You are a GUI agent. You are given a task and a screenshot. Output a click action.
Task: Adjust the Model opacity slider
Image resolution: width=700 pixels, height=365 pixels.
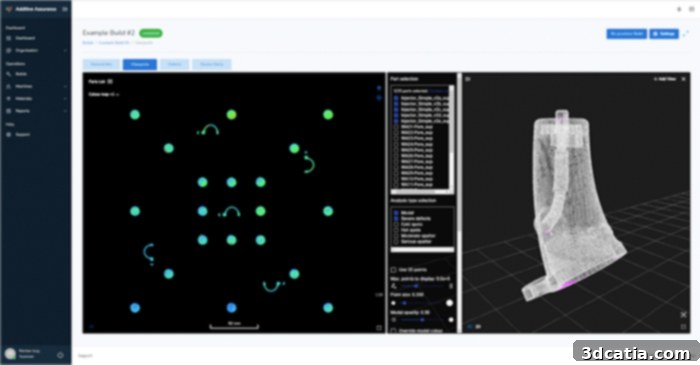[x=422, y=320]
